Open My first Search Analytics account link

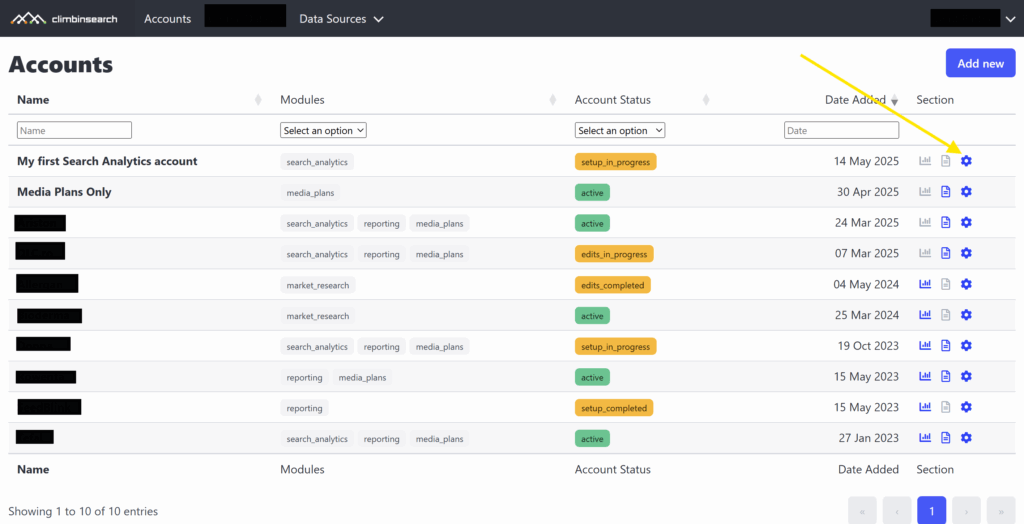pyautogui.click(x=107, y=161)
